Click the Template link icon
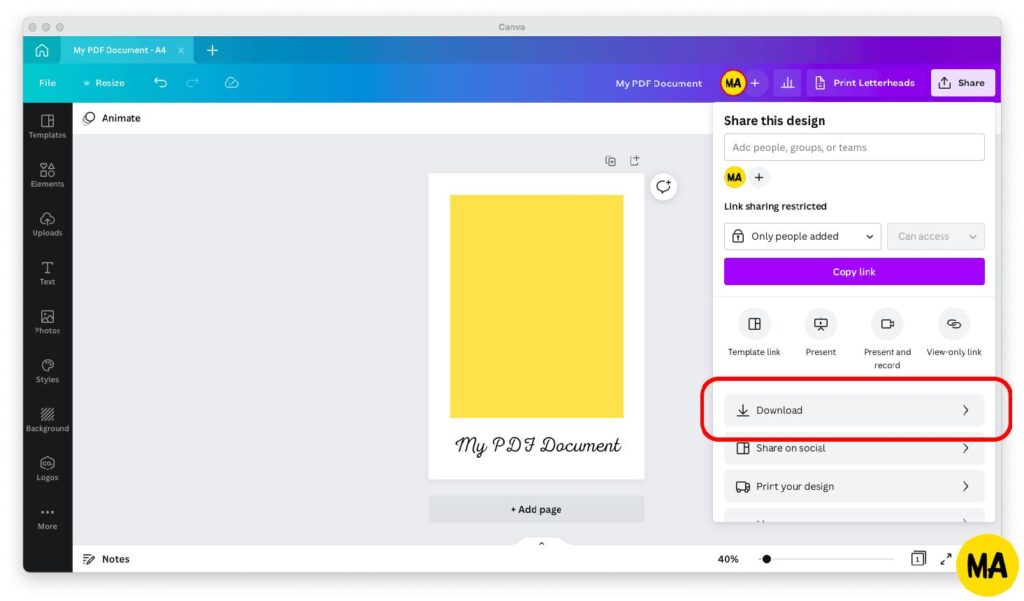1024x601 pixels. [754, 324]
